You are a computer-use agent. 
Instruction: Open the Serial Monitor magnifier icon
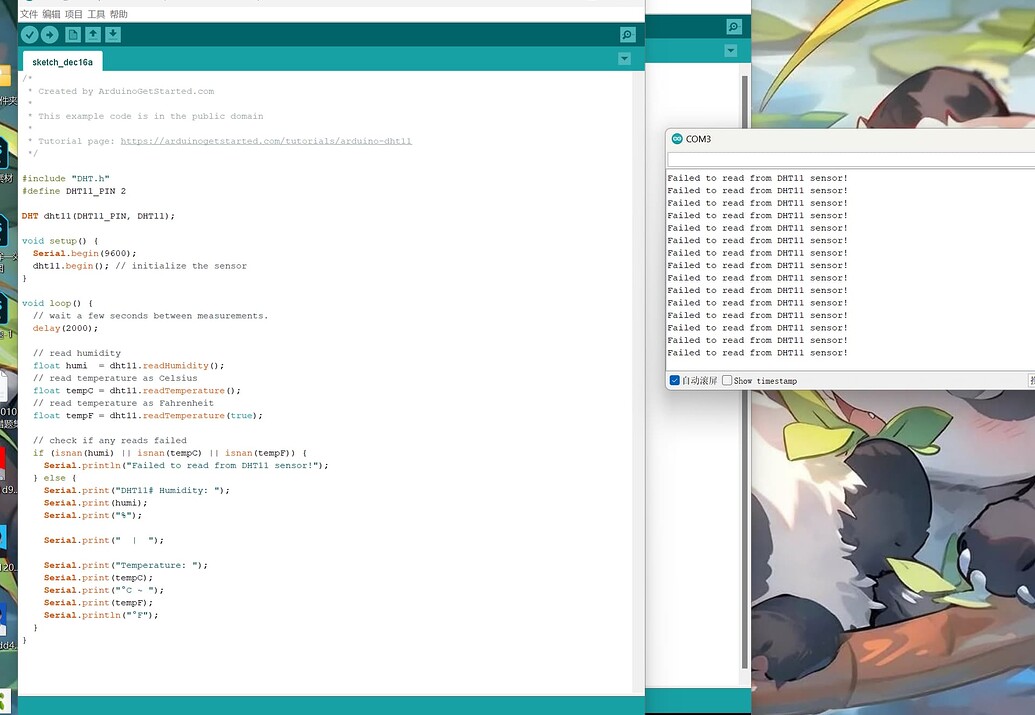point(628,34)
